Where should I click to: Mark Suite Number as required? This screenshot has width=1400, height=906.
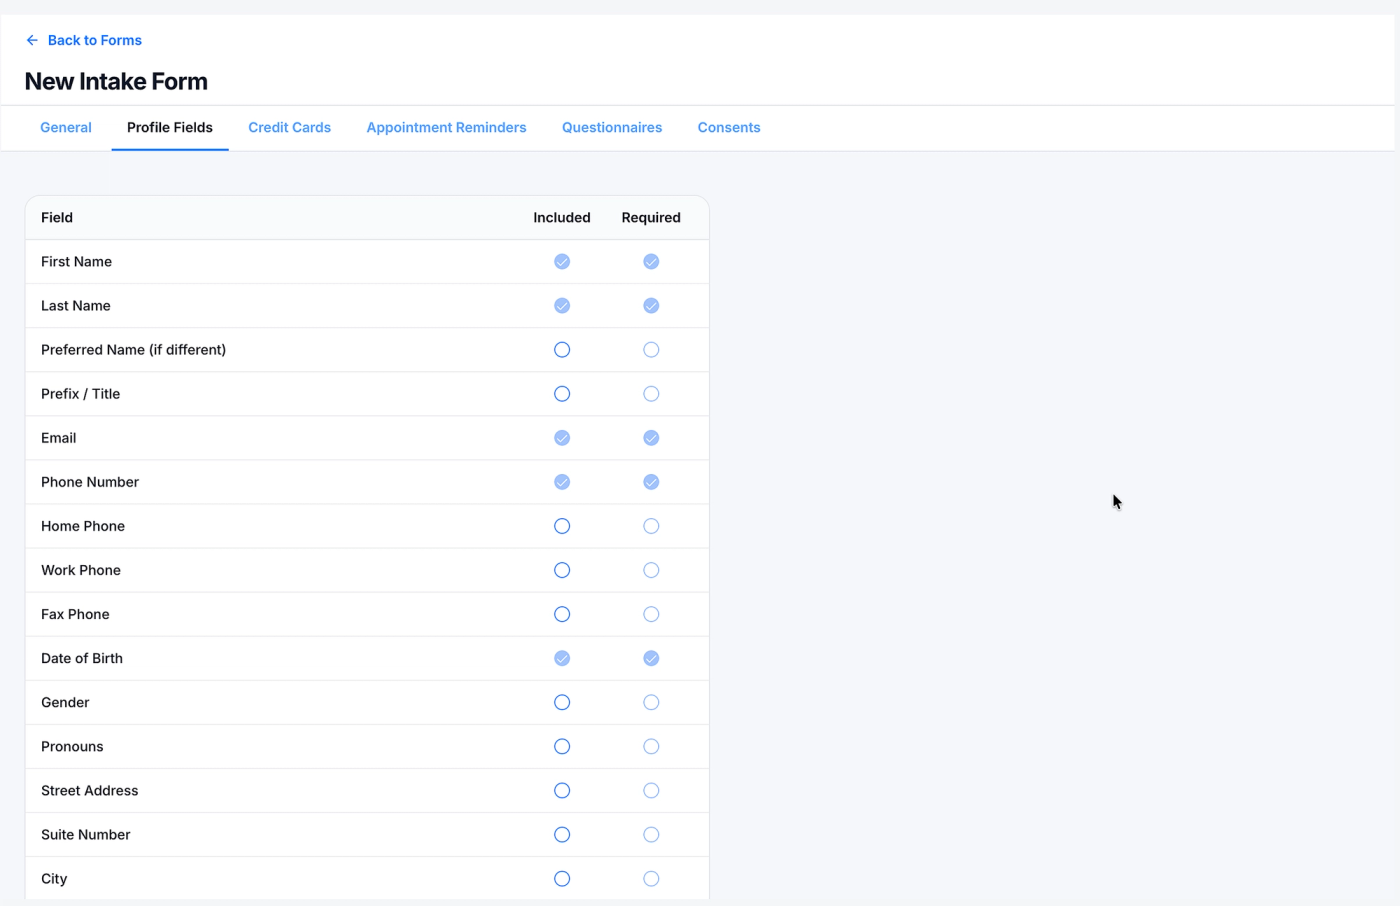point(651,834)
